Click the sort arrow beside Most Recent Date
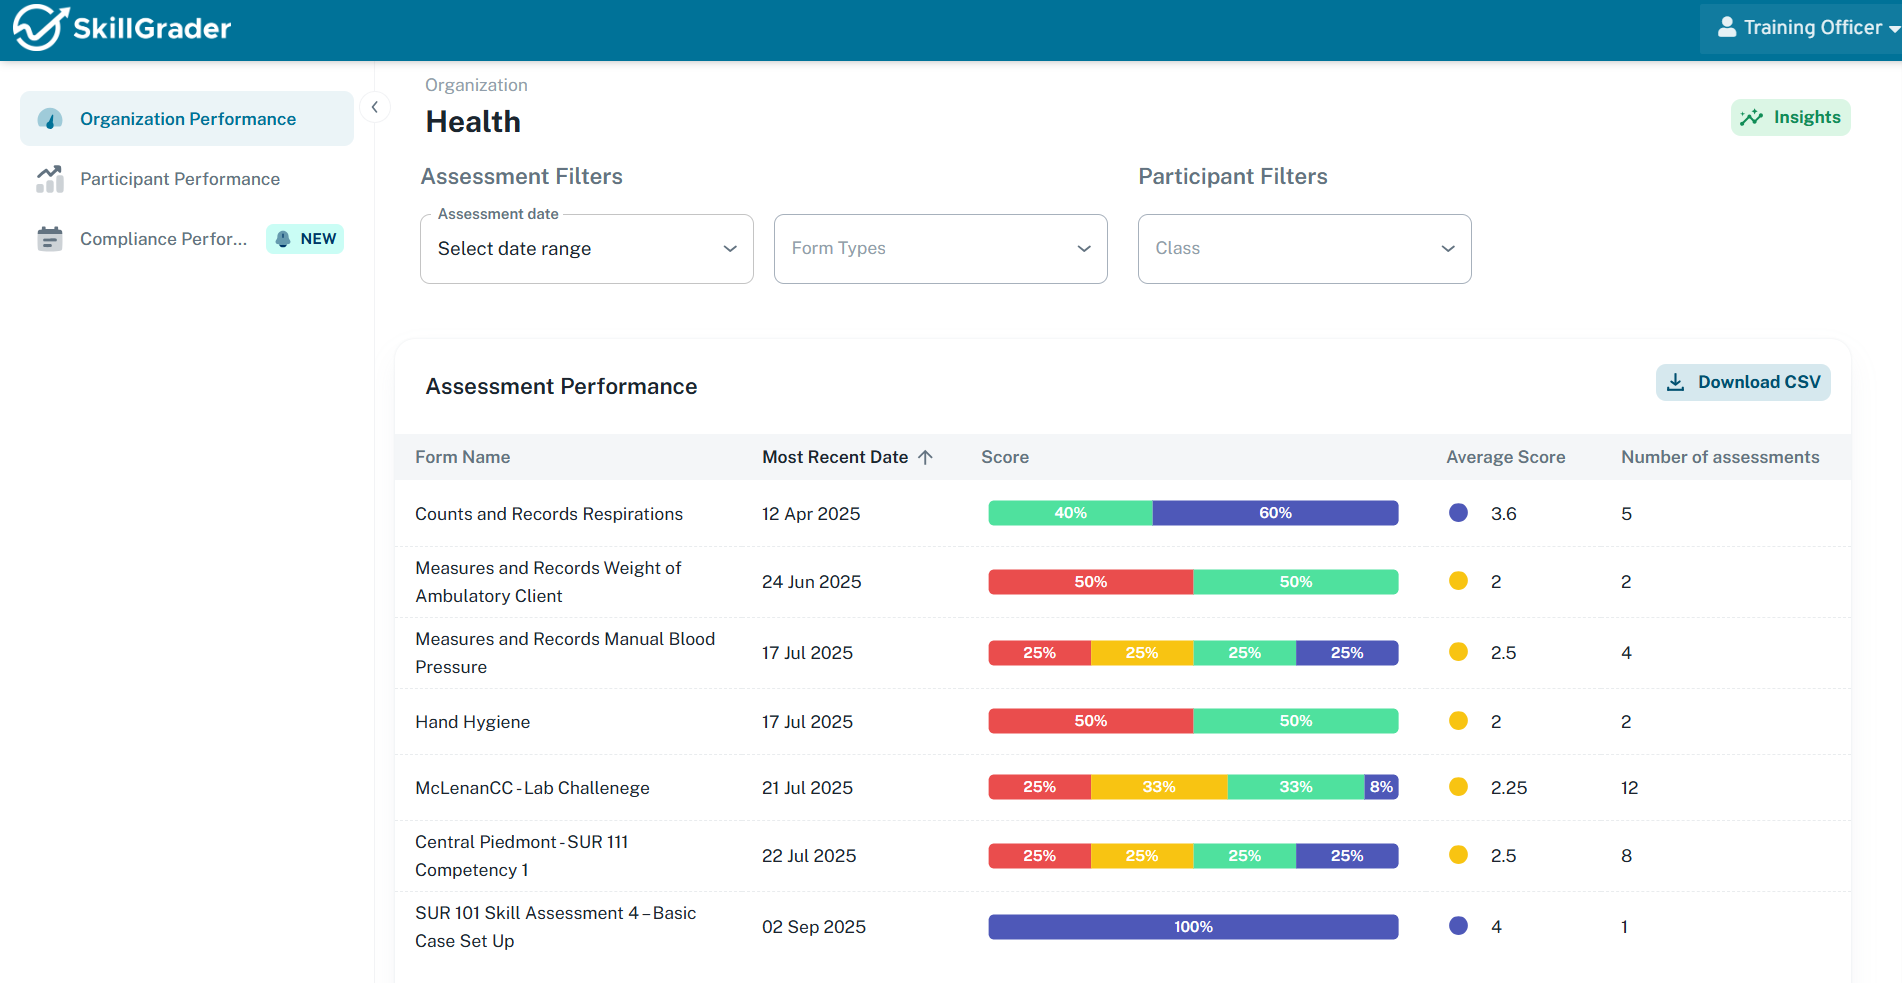The height and width of the screenshot is (983, 1902). point(926,457)
